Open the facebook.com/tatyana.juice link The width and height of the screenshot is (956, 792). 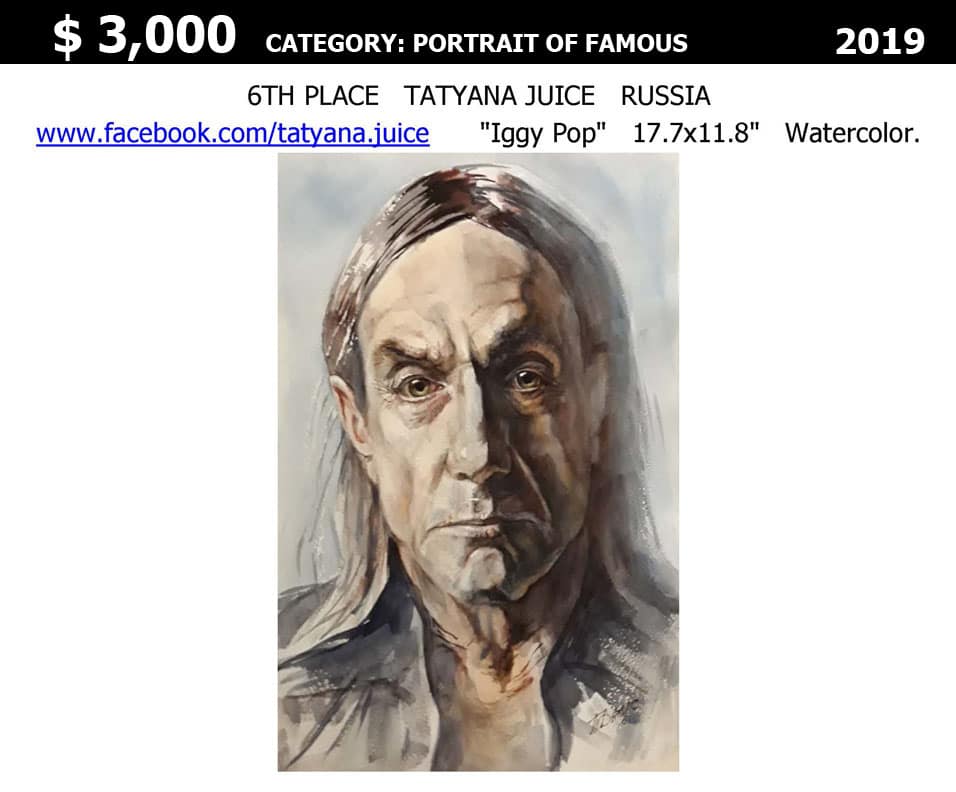click(232, 133)
